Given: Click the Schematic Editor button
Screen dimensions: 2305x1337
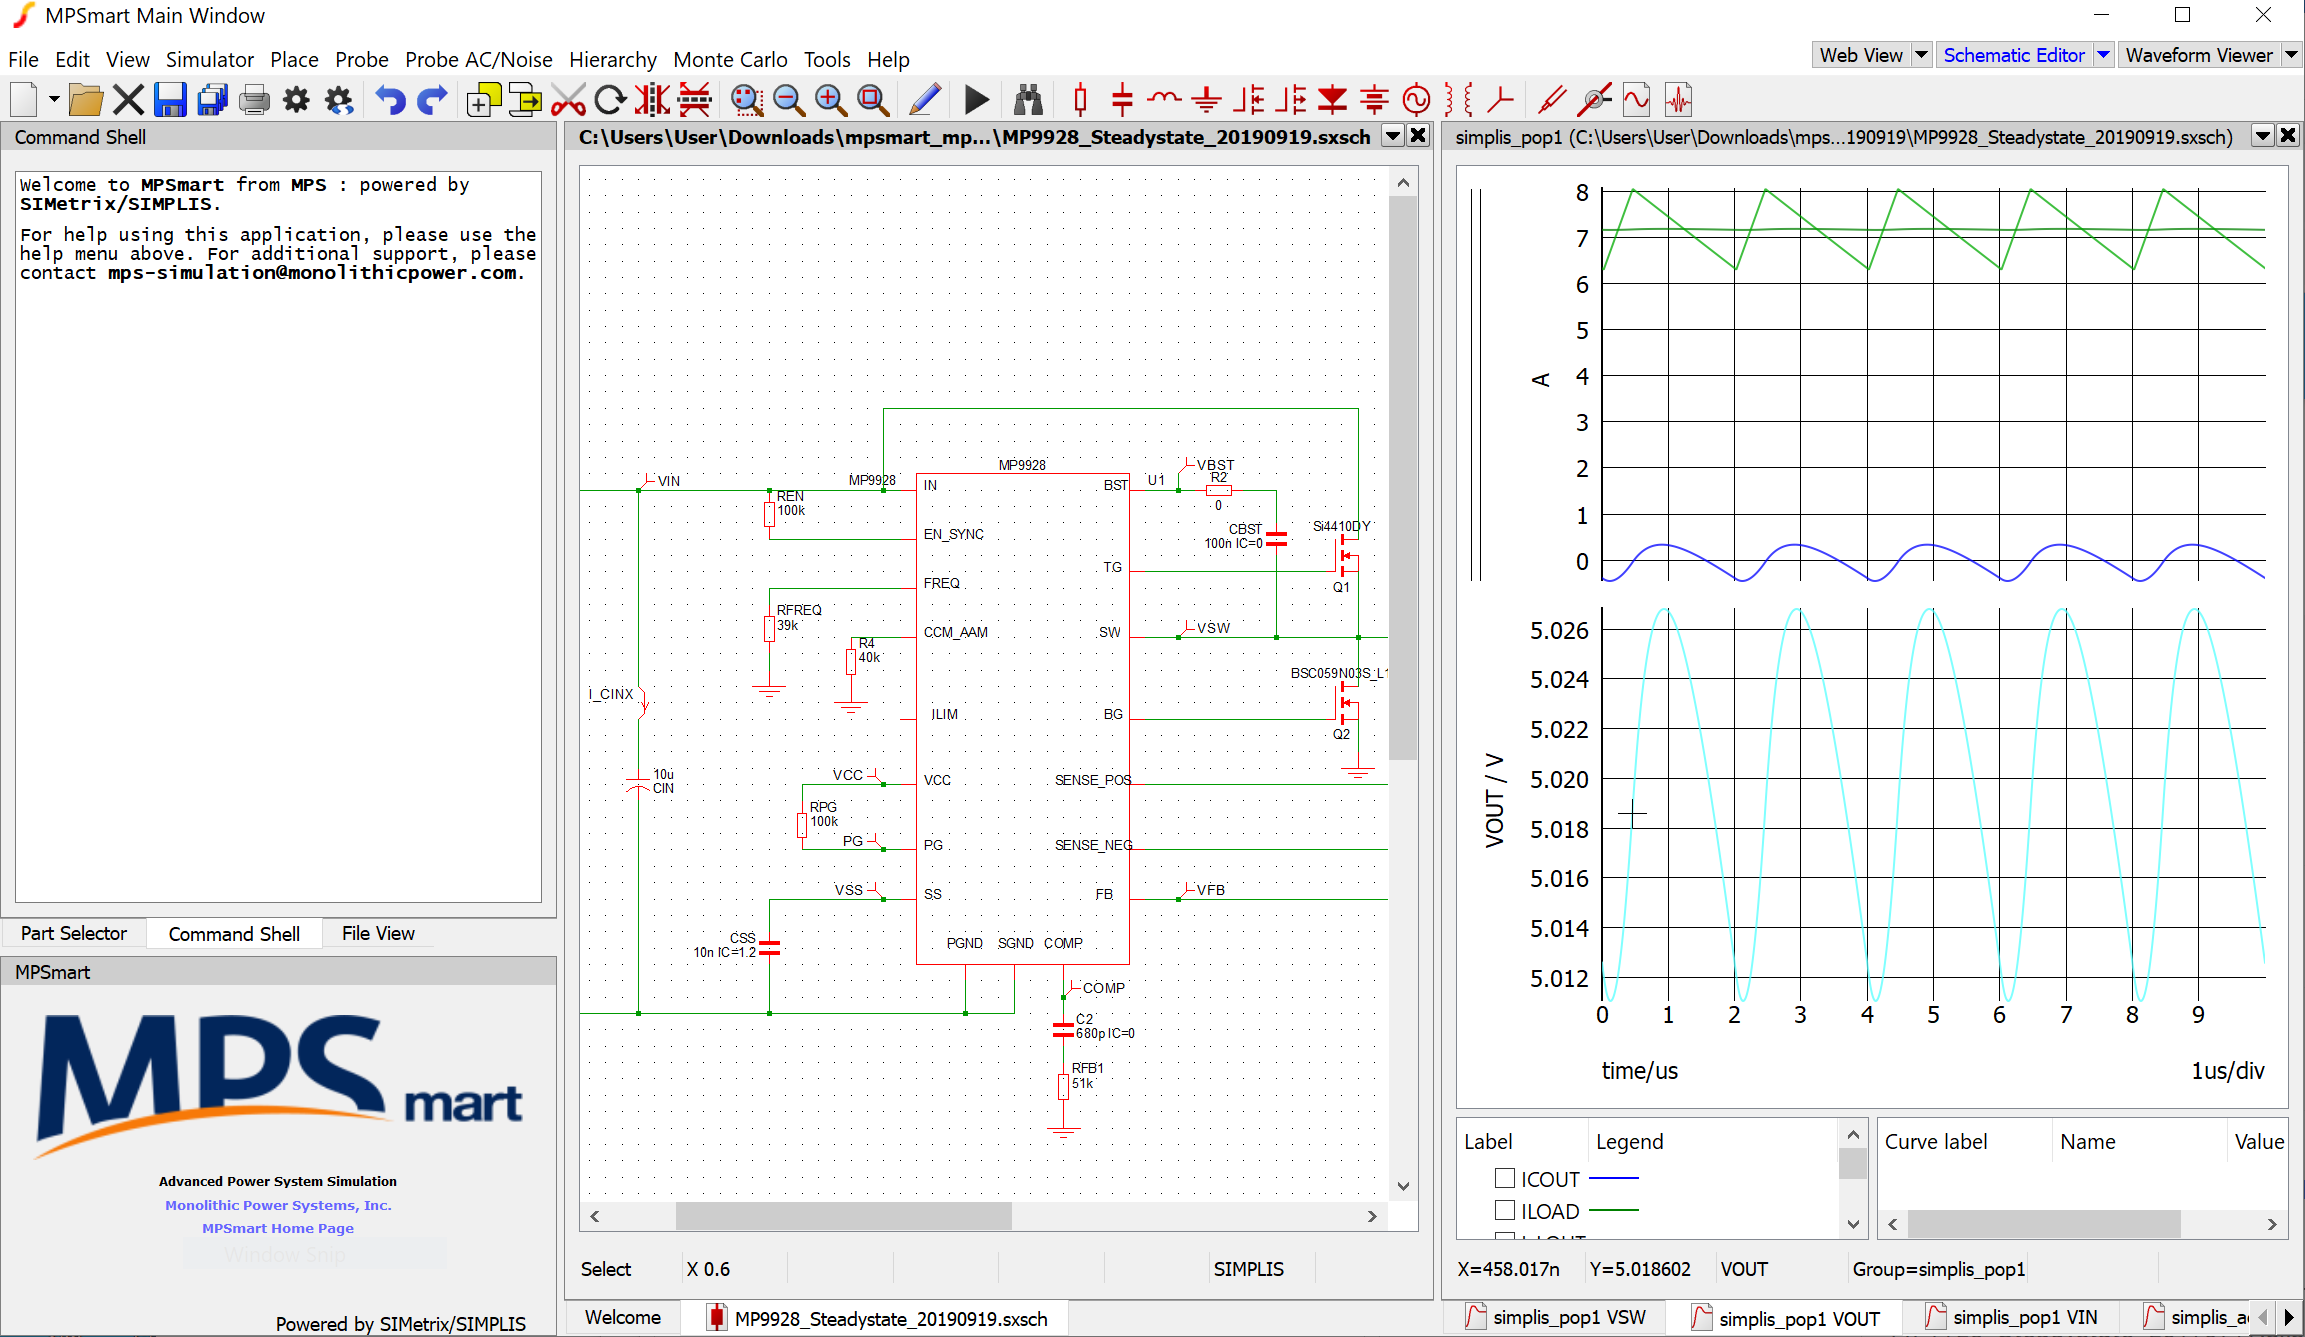Looking at the screenshot, I should pyautogui.click(x=2014, y=55).
